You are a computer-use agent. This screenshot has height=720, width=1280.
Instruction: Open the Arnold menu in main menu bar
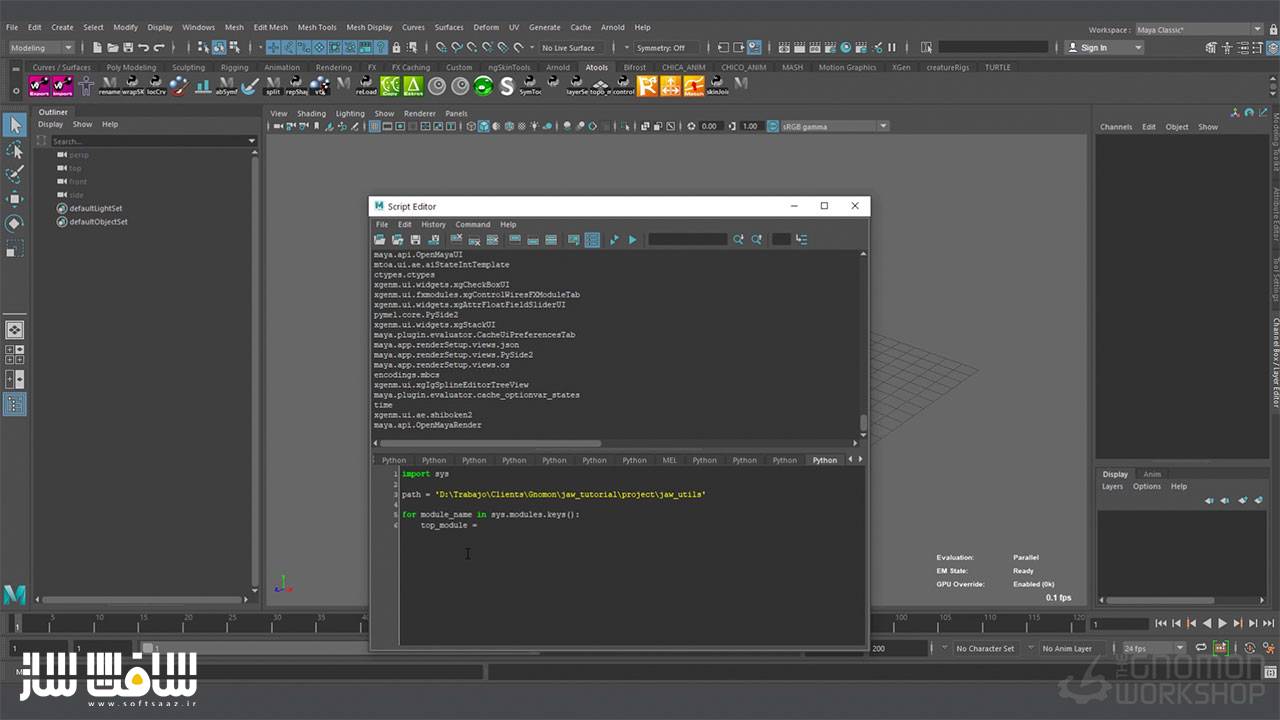point(613,27)
